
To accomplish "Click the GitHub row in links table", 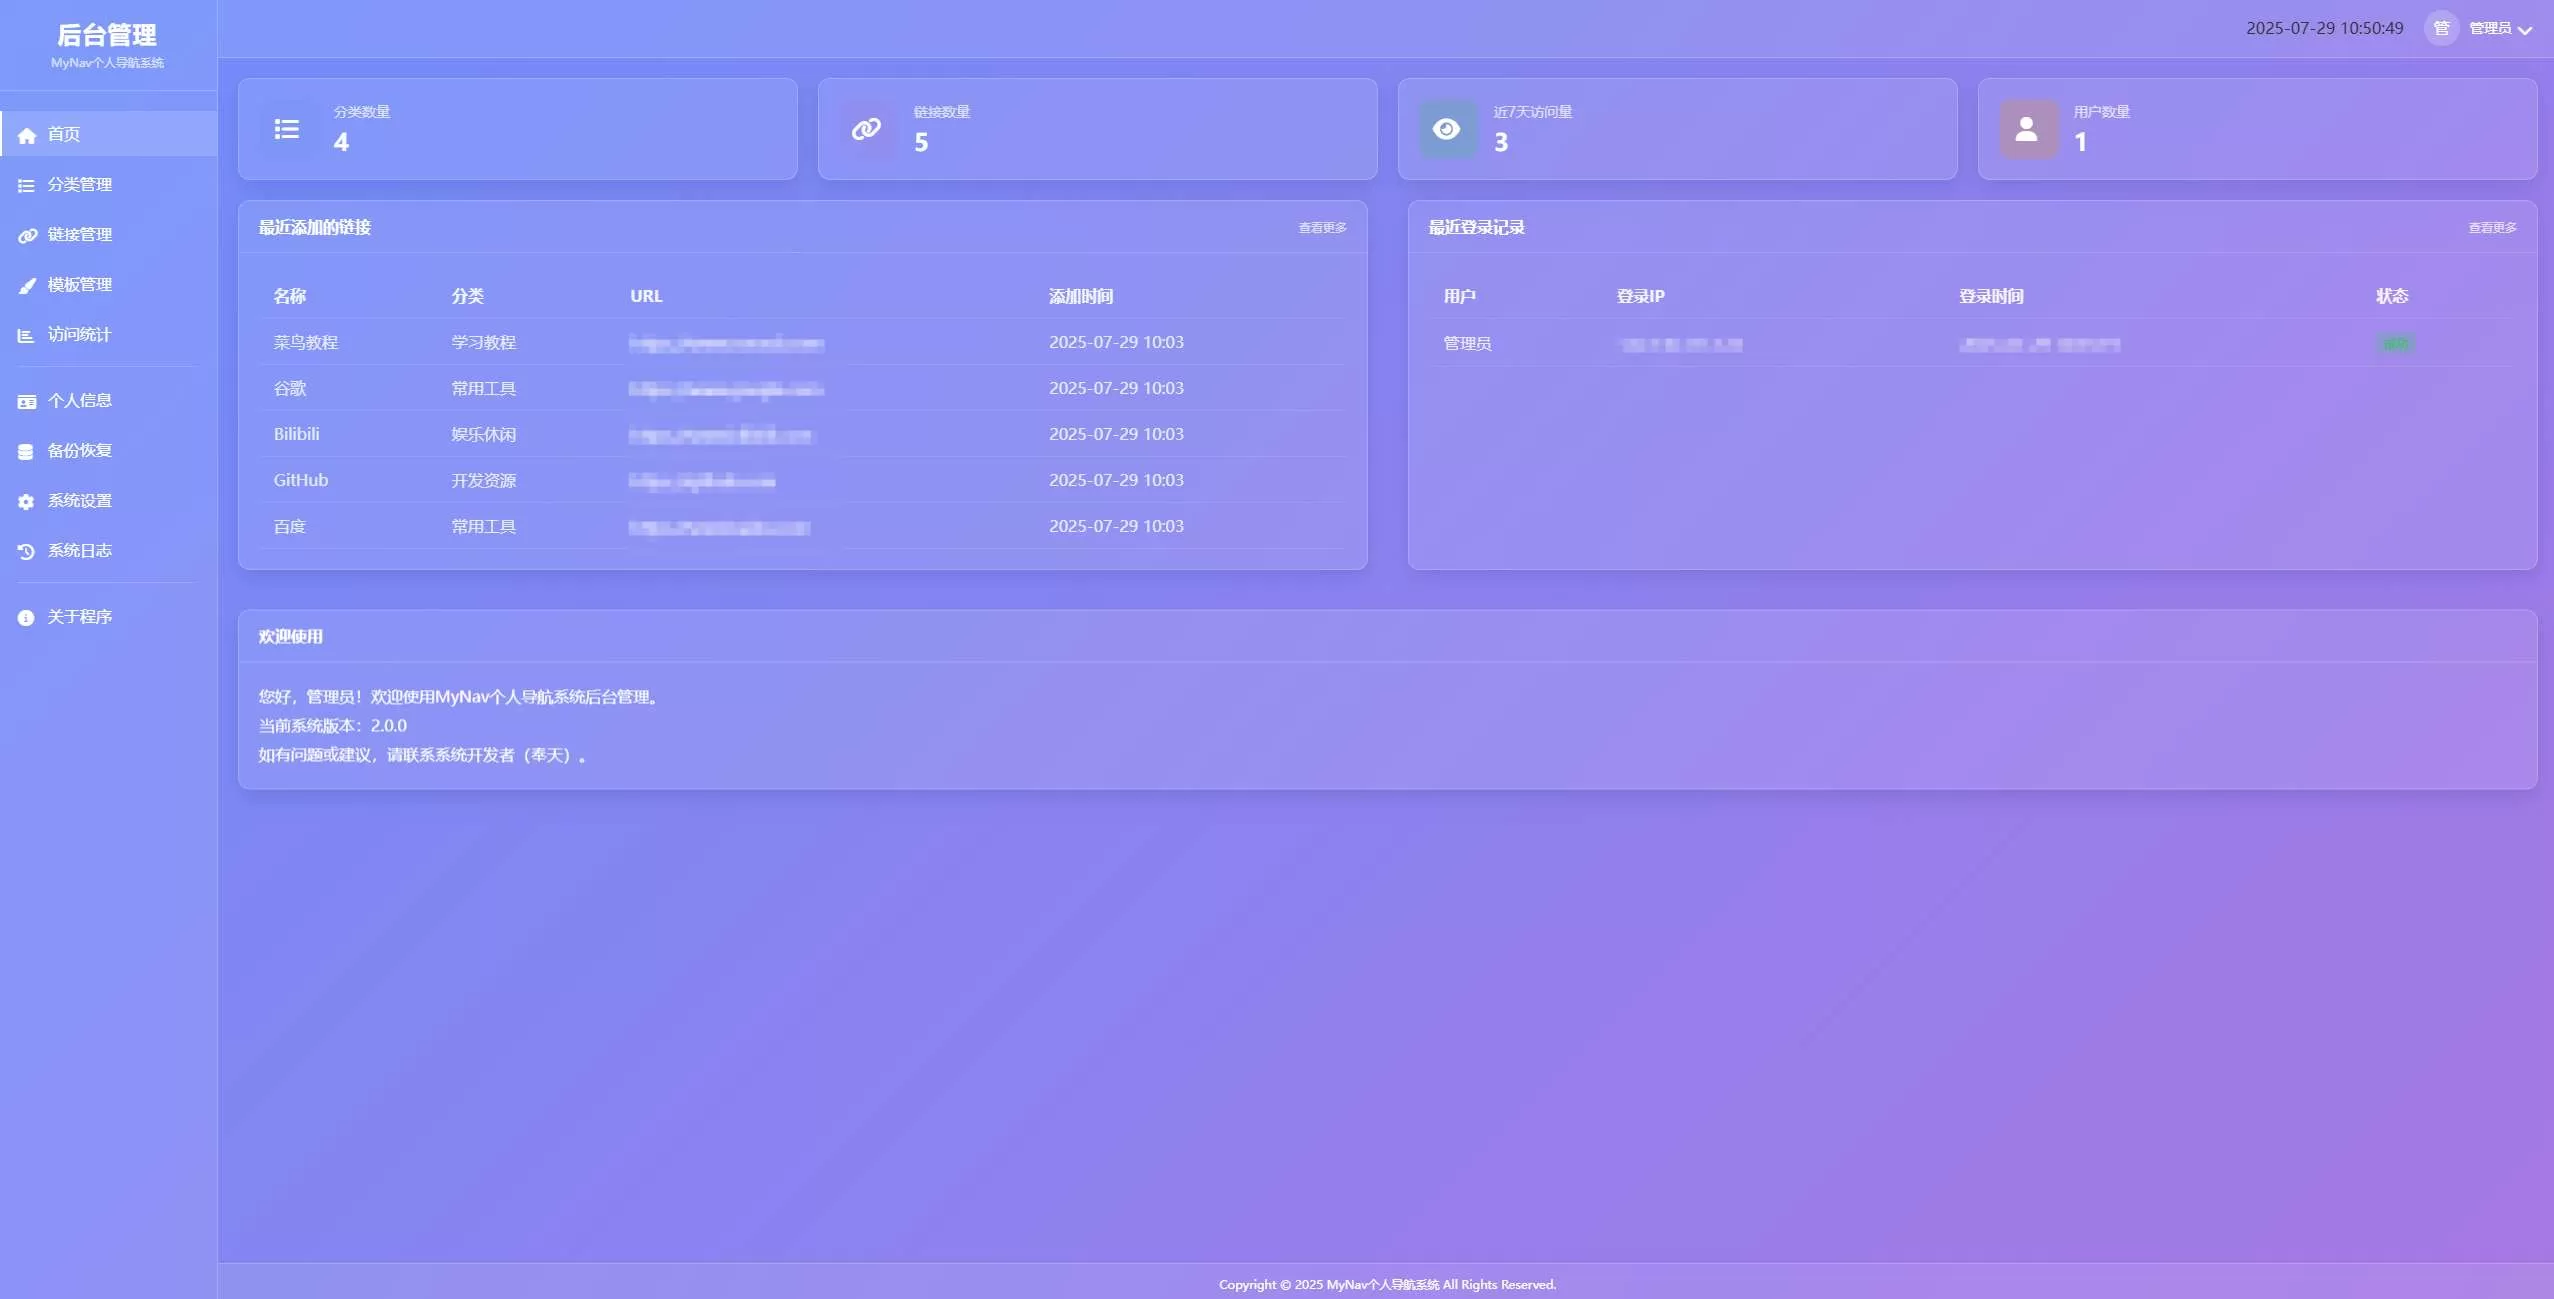I will [301, 480].
